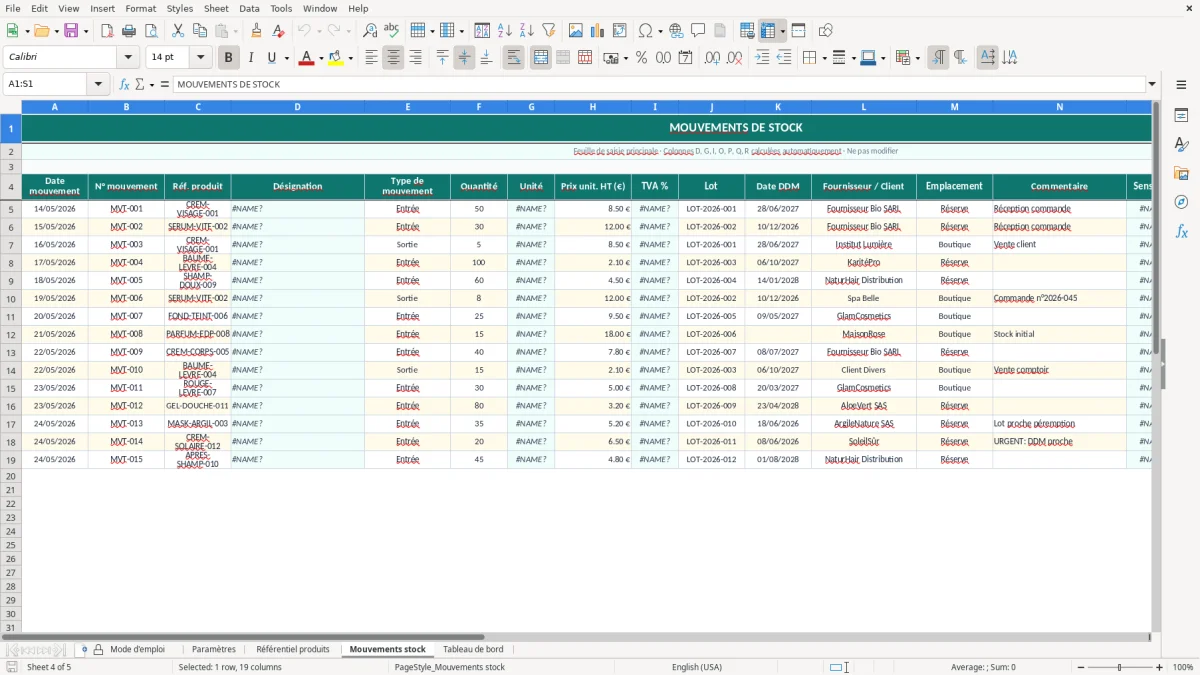The image size is (1200, 675).
Task: Open the Styles menu
Action: point(180,8)
